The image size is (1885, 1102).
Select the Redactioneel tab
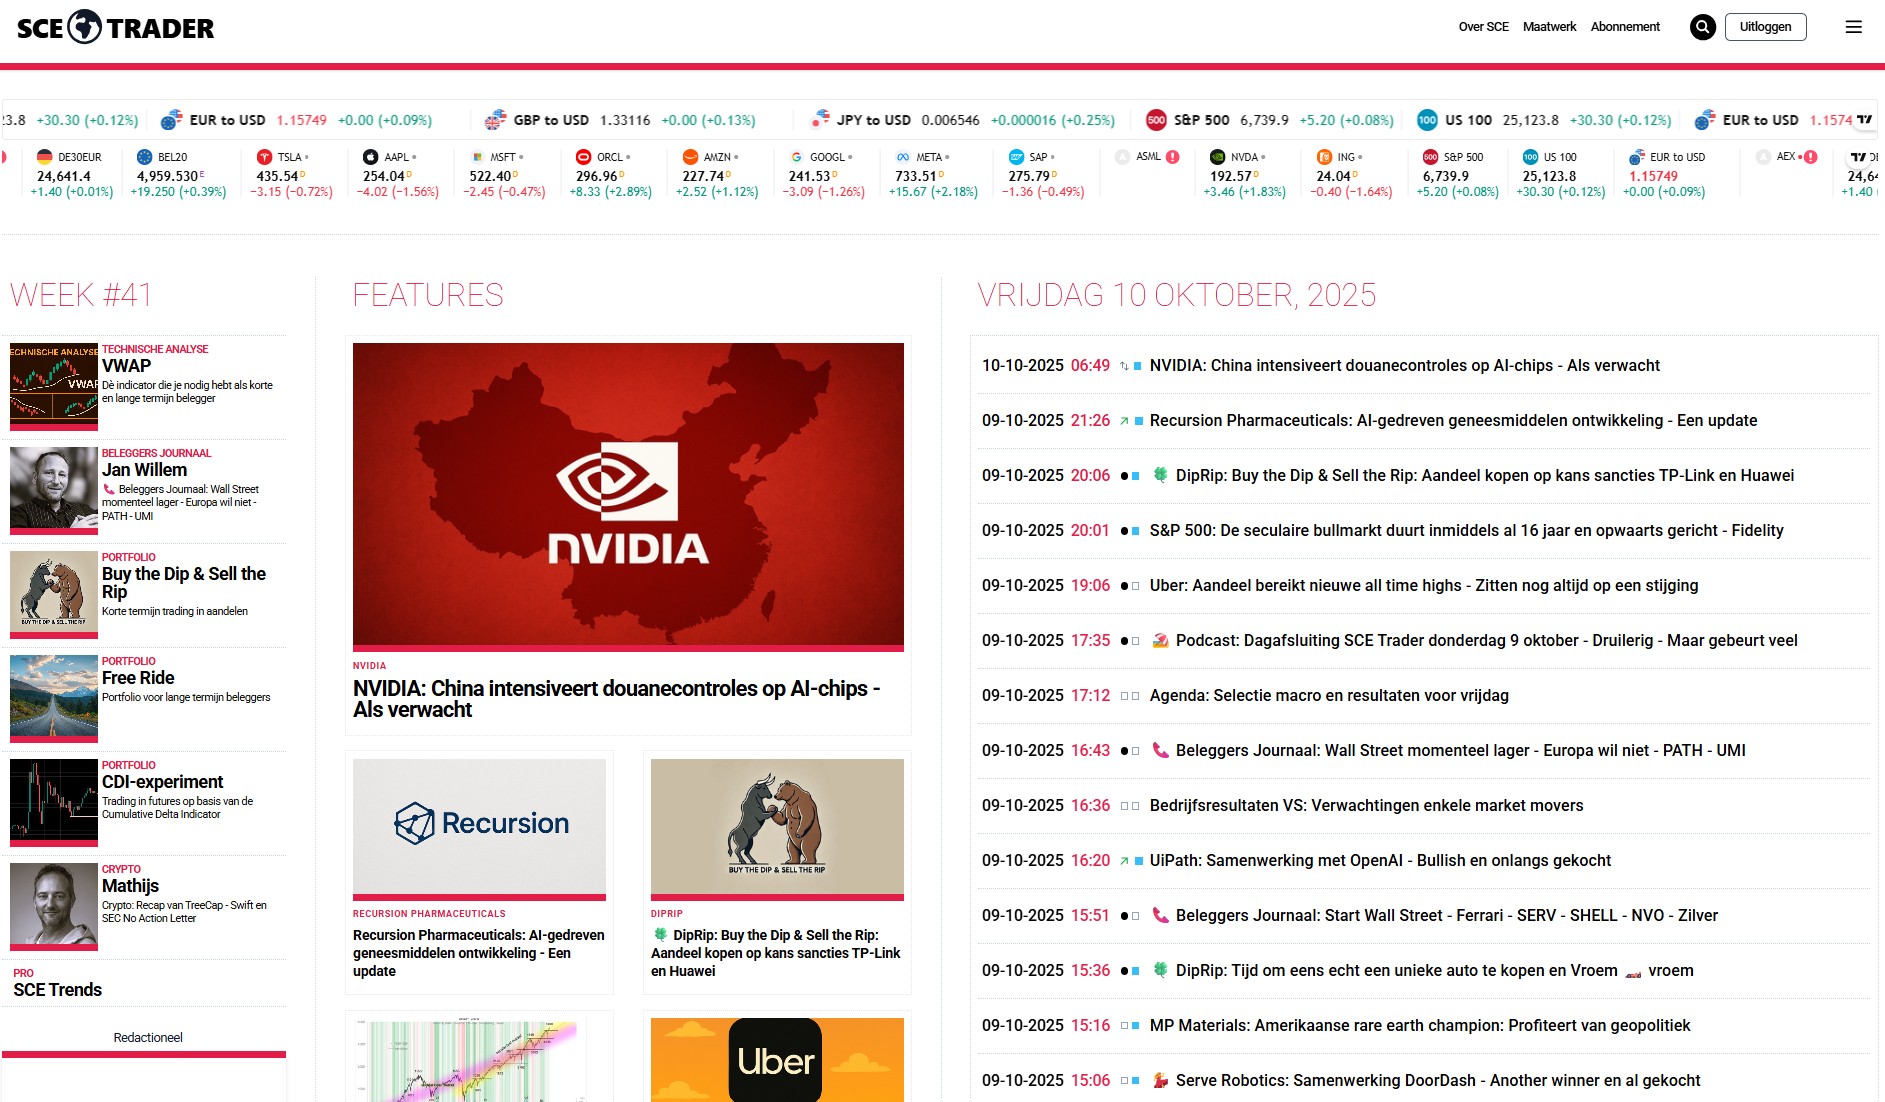tap(148, 1038)
